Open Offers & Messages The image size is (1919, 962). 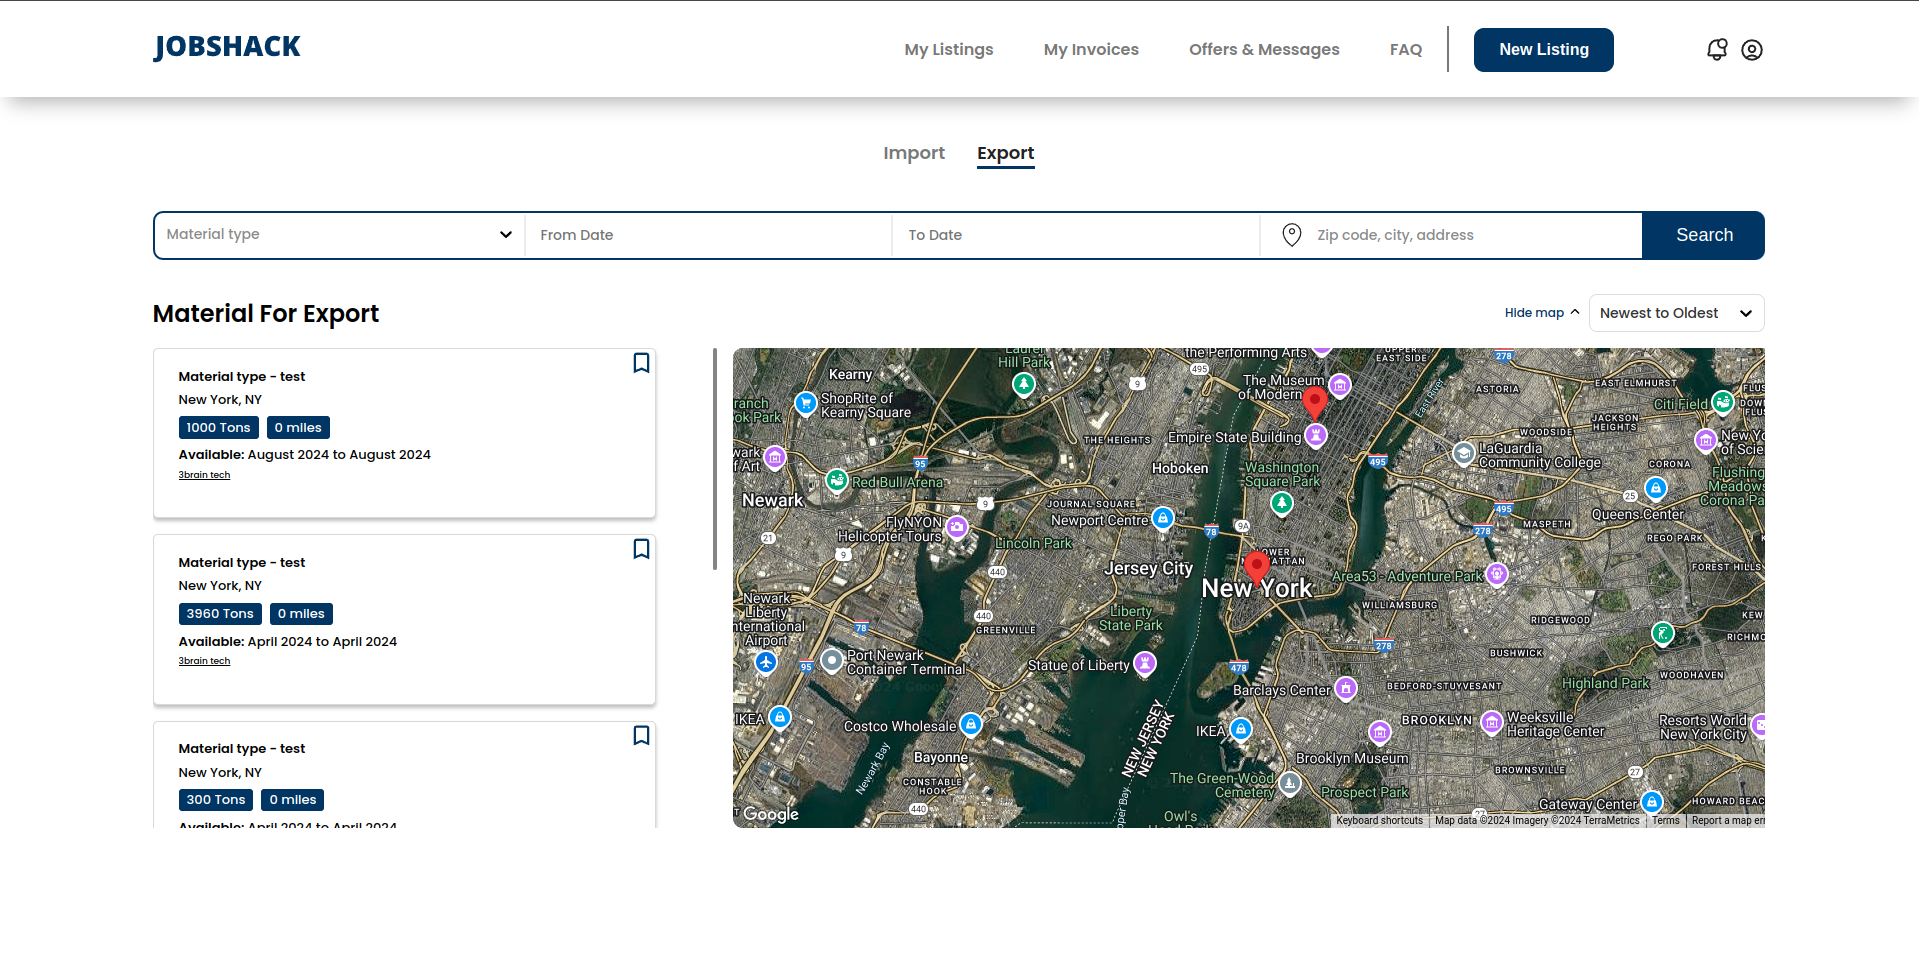(1264, 49)
